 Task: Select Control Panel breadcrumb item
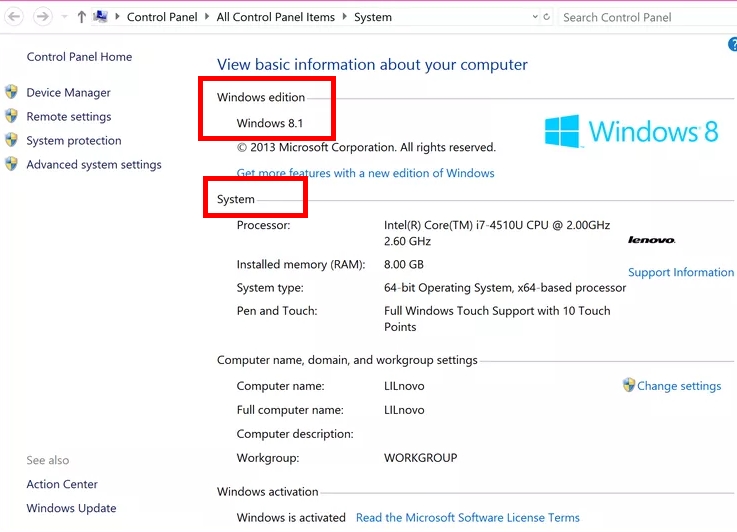coord(161,17)
